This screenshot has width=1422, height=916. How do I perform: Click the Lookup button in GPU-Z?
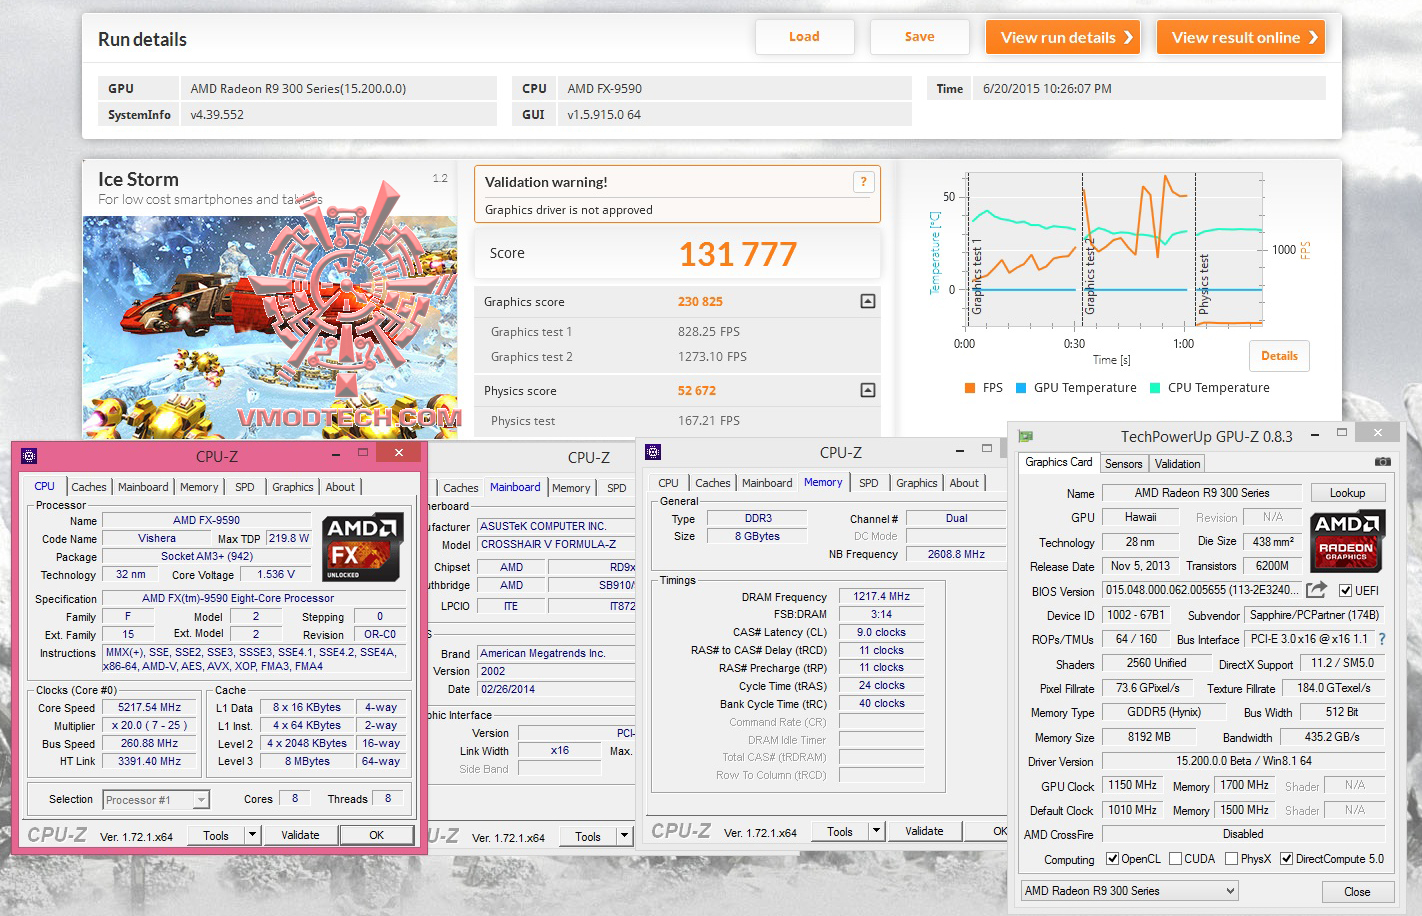pos(1347,493)
